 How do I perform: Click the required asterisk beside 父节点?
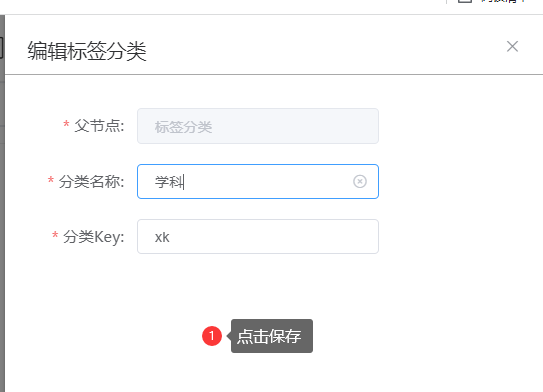click(x=66, y=124)
